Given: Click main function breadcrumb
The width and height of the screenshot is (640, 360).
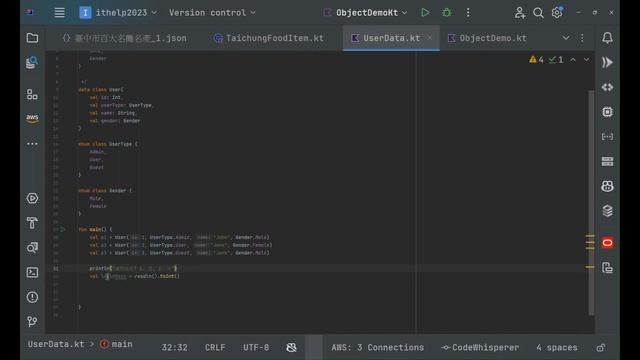Looking at the screenshot, I should pos(116,344).
